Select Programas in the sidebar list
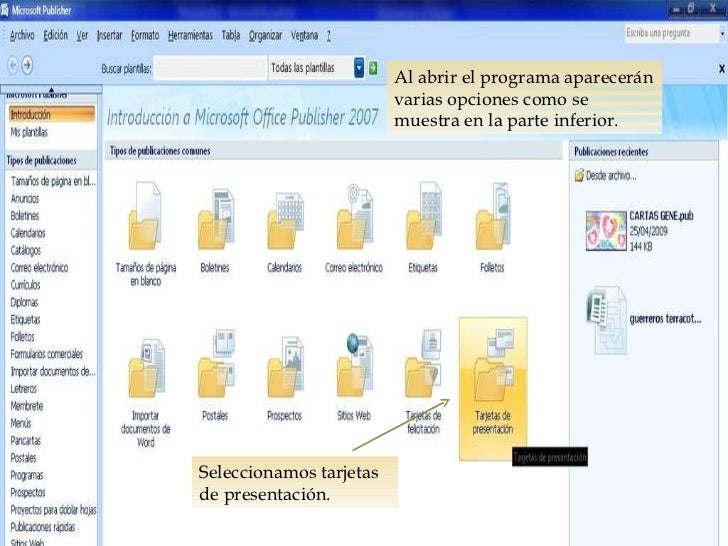Image resolution: width=728 pixels, height=546 pixels. 27,475
